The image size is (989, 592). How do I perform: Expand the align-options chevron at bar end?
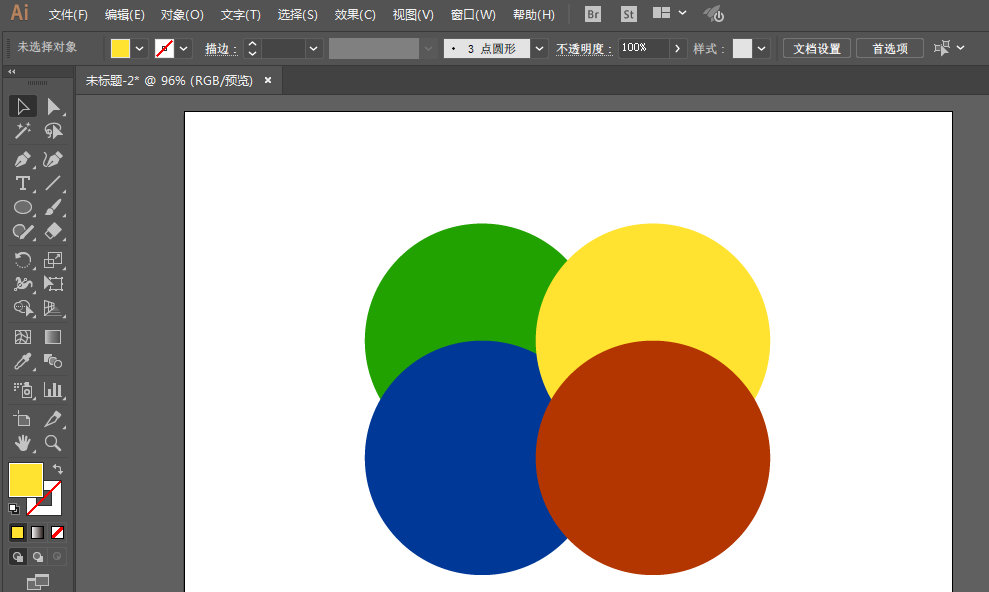[961, 48]
